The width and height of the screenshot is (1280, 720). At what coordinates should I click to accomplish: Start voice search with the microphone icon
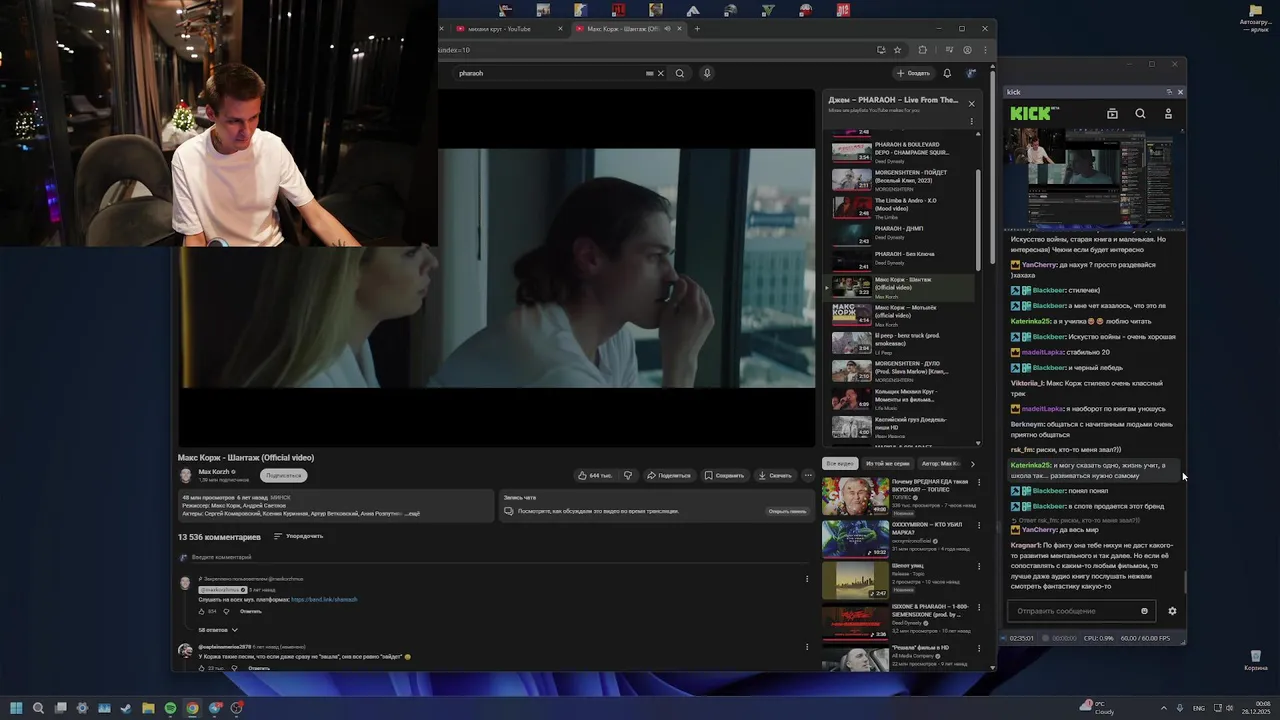707,73
